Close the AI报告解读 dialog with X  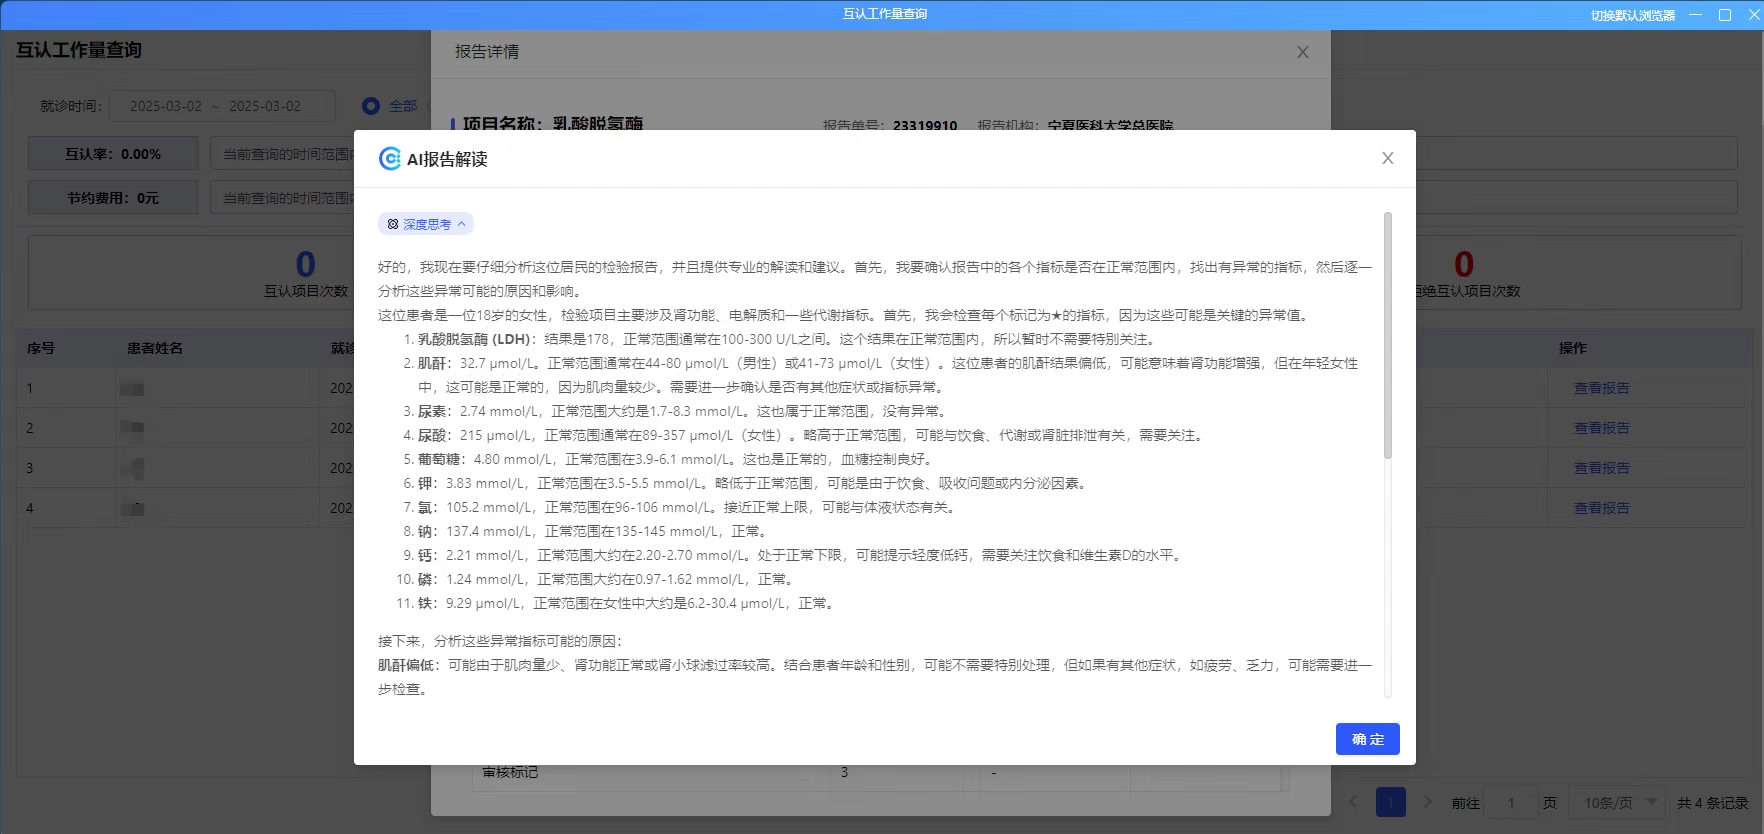1387,158
